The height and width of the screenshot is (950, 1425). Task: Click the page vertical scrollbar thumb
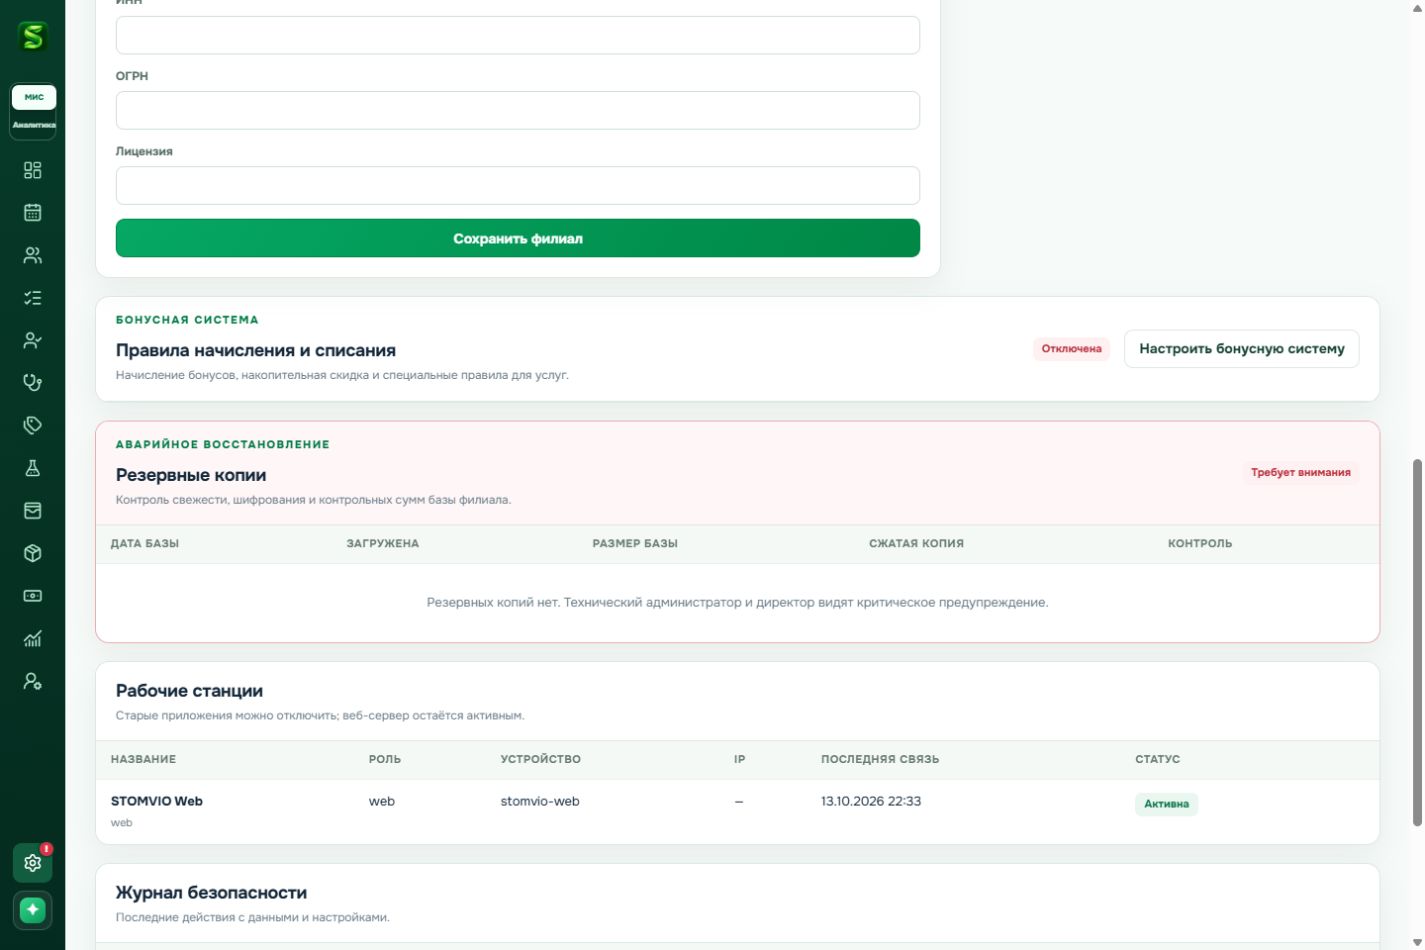1416,643
